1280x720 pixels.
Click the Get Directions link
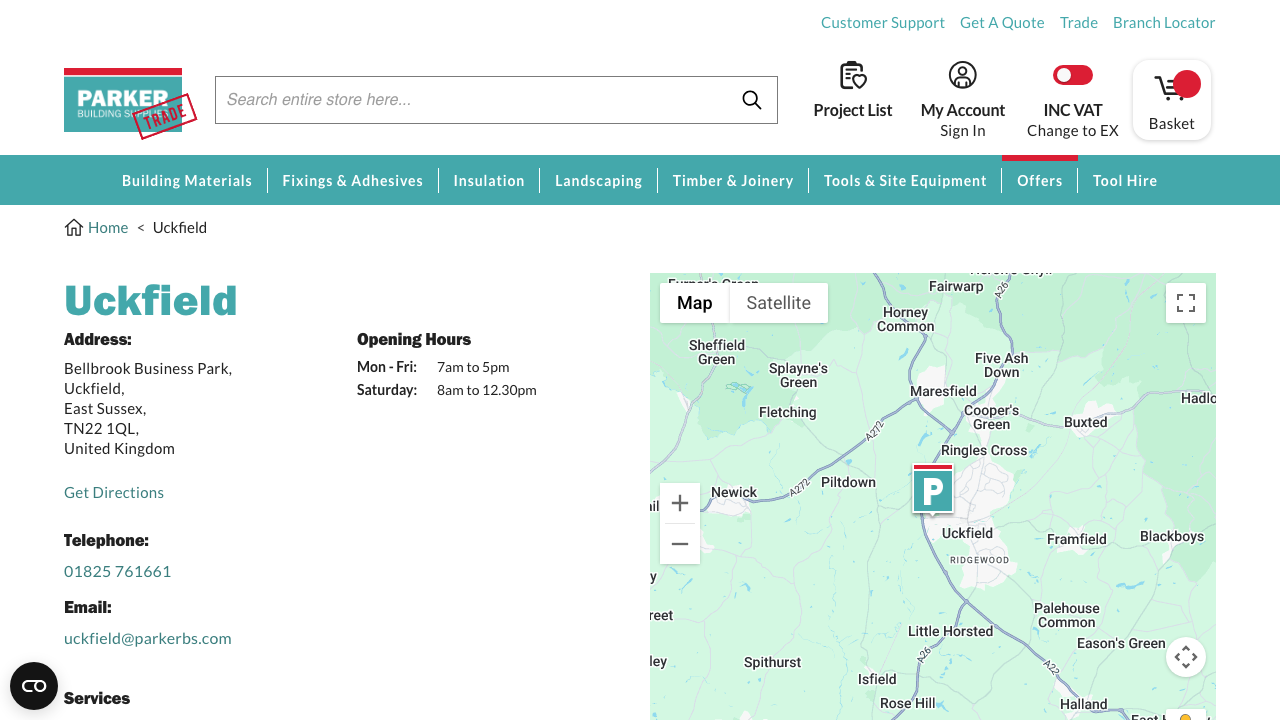[114, 493]
